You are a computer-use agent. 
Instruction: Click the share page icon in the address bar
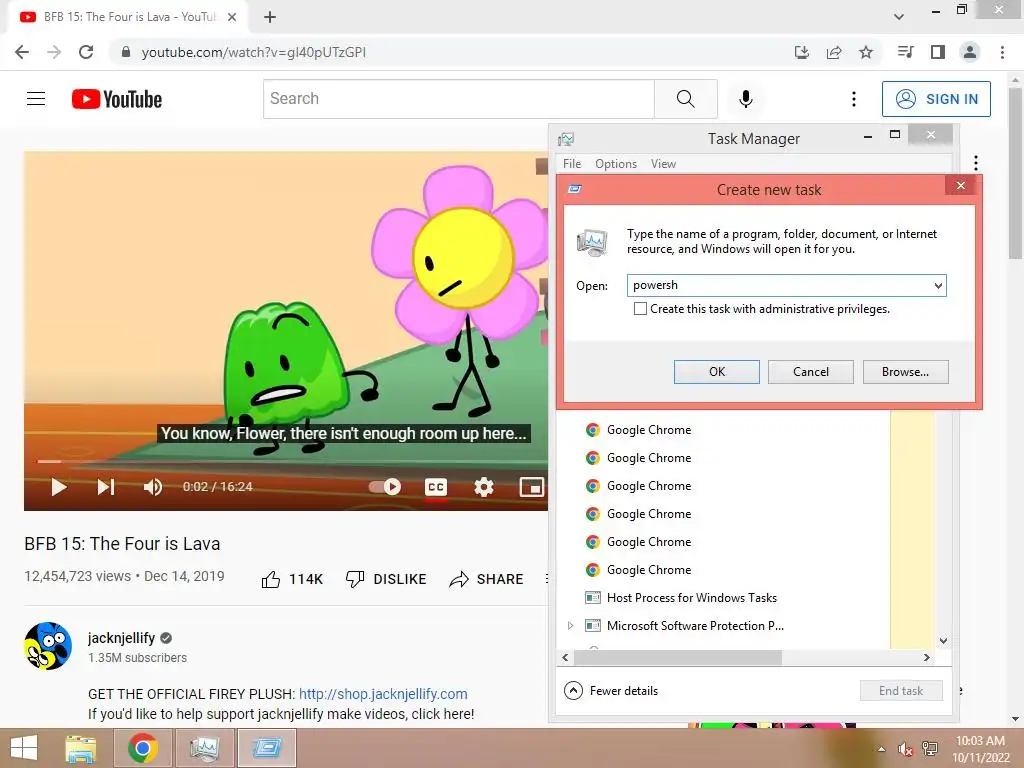834,52
